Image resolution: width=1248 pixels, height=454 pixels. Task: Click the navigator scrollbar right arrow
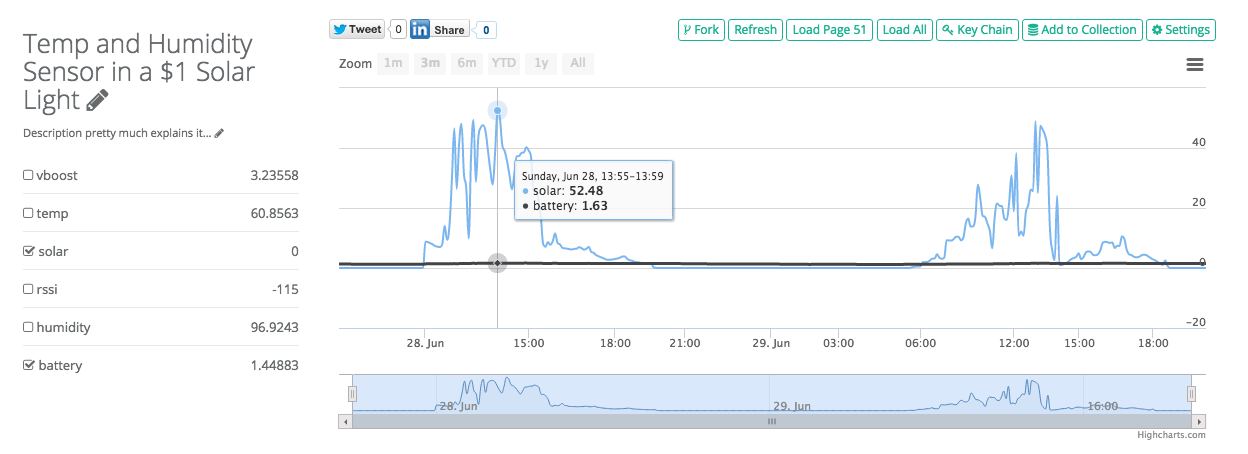pos(1200,422)
